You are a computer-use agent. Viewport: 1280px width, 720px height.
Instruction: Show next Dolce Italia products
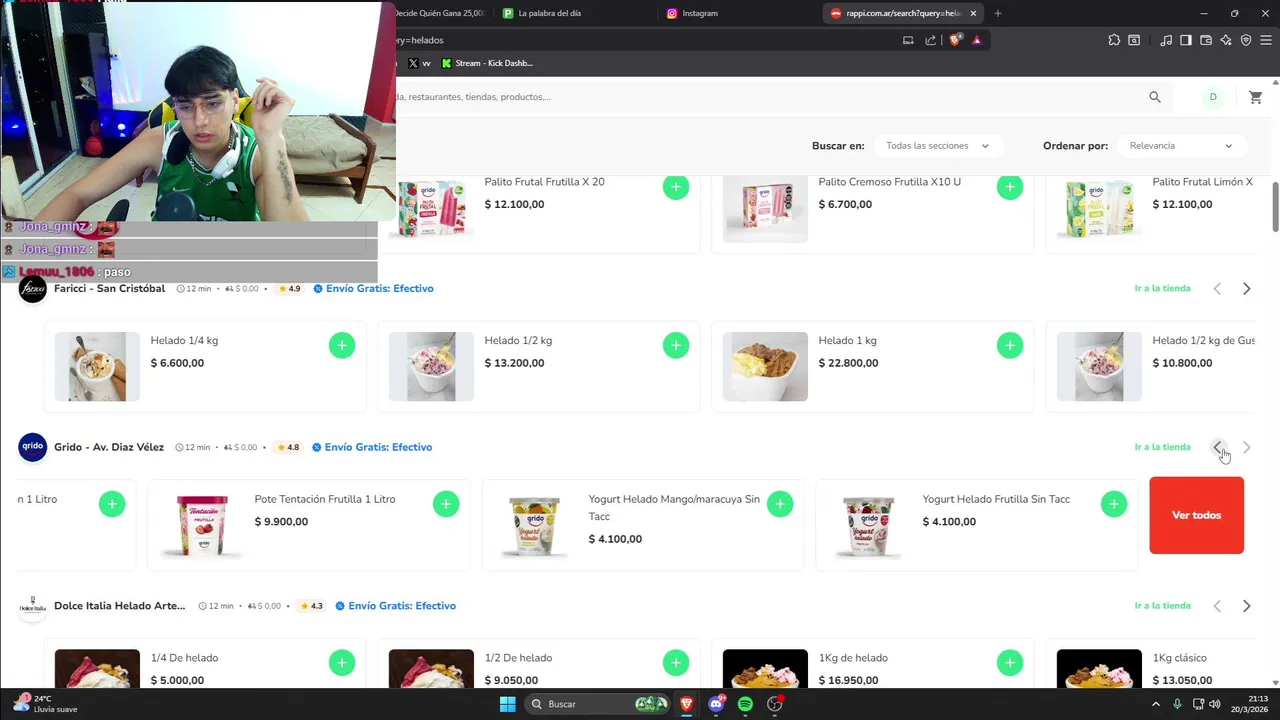(1246, 606)
